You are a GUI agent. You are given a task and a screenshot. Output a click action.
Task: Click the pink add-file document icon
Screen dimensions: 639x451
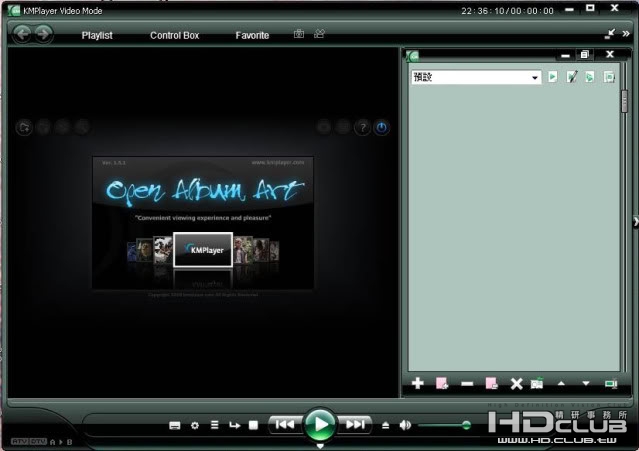coord(442,383)
